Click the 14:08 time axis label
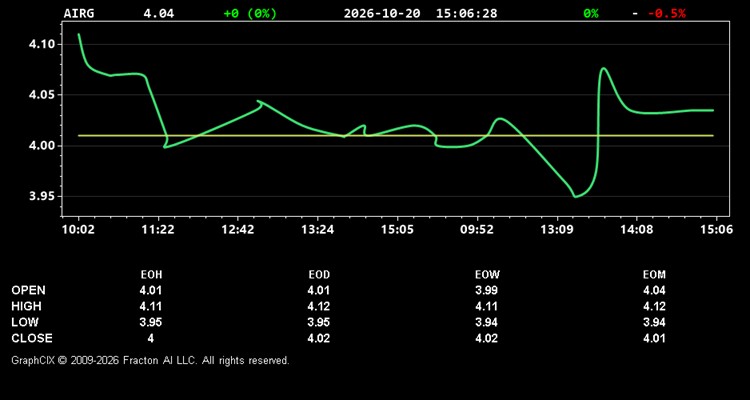The height and width of the screenshot is (400, 750). coord(637,230)
